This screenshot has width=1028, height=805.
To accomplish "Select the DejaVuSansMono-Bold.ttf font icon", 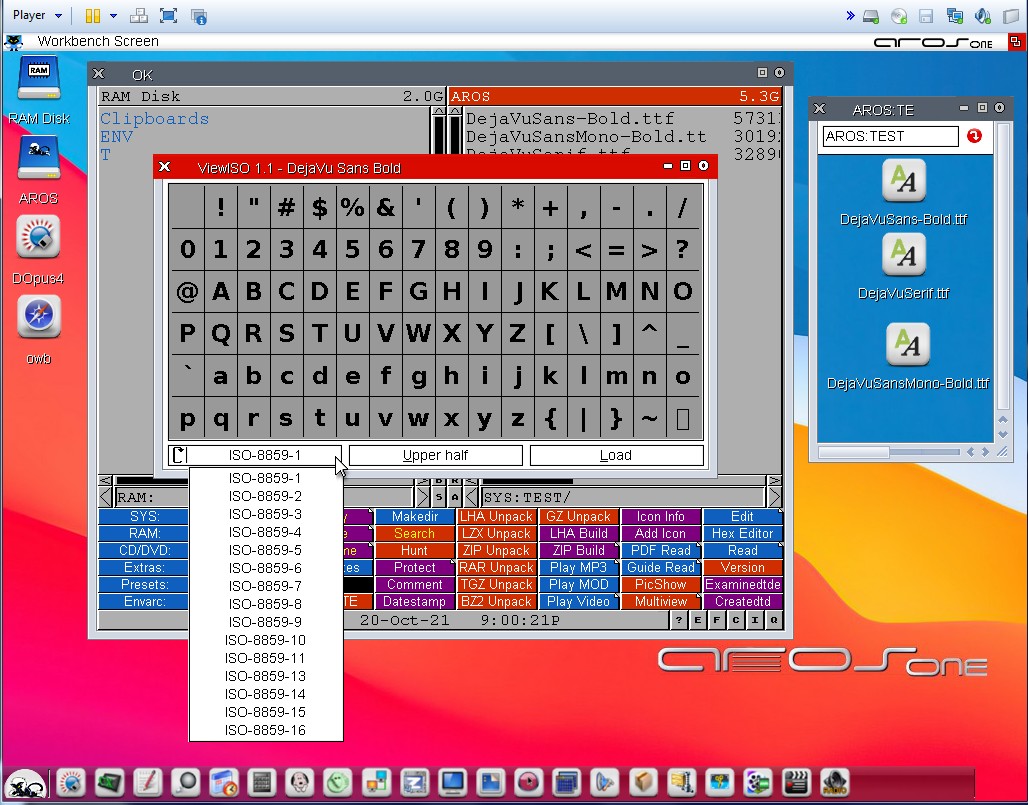I will [x=907, y=345].
